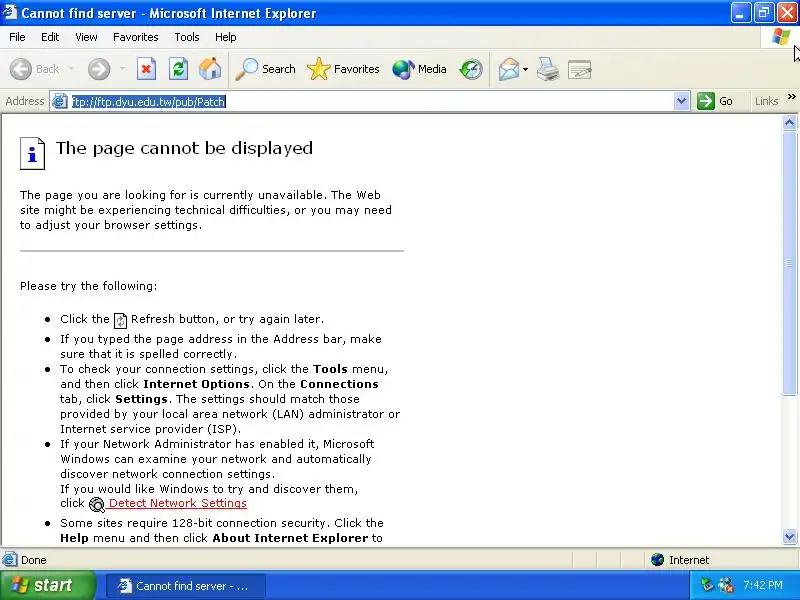Click 'The page cannot be displayed' heading

pos(184,148)
